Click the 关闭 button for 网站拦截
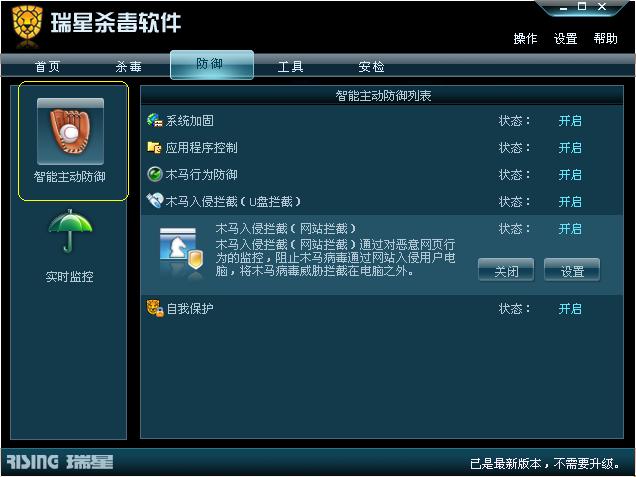Viewport: 636px width, 477px height. pyautogui.click(x=506, y=270)
